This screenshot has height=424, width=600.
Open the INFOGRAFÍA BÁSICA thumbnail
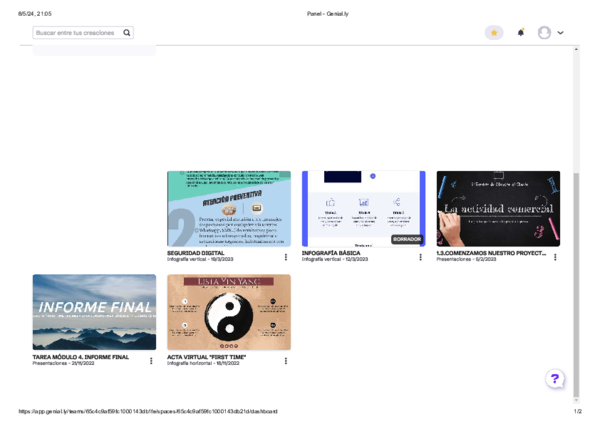point(363,208)
